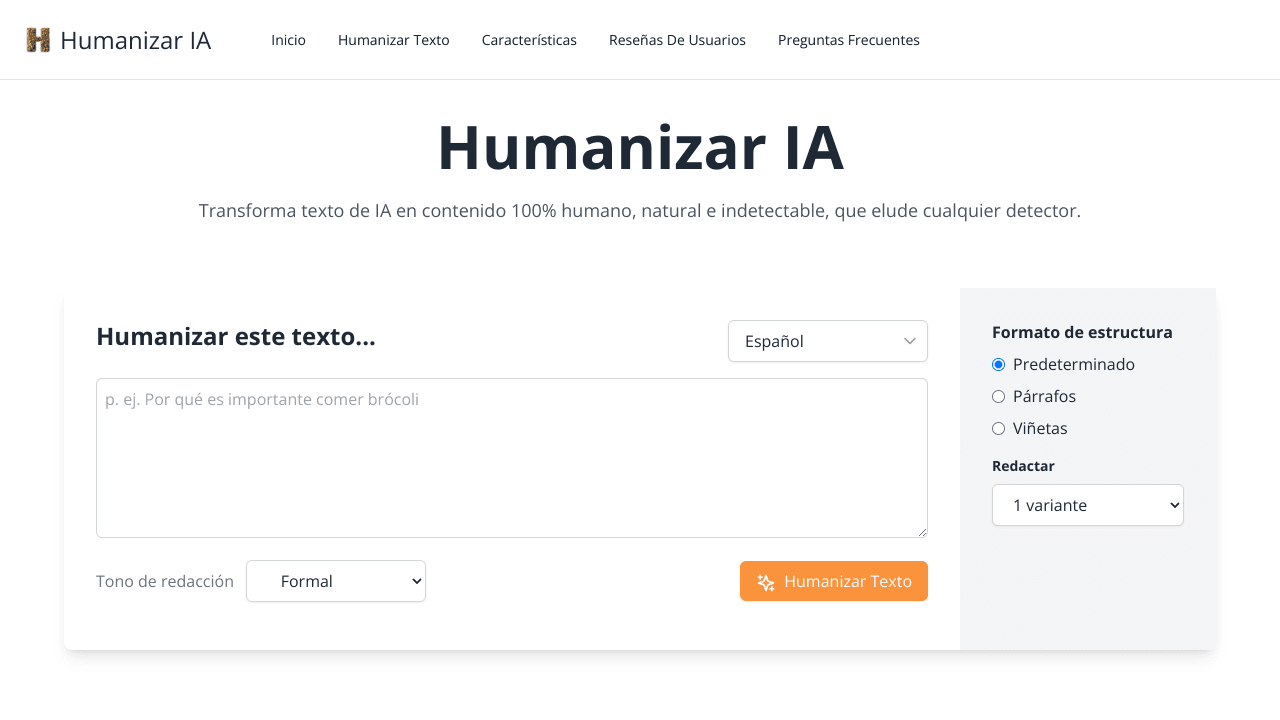Open Características in the navigation
The height and width of the screenshot is (720, 1280).
tap(529, 40)
